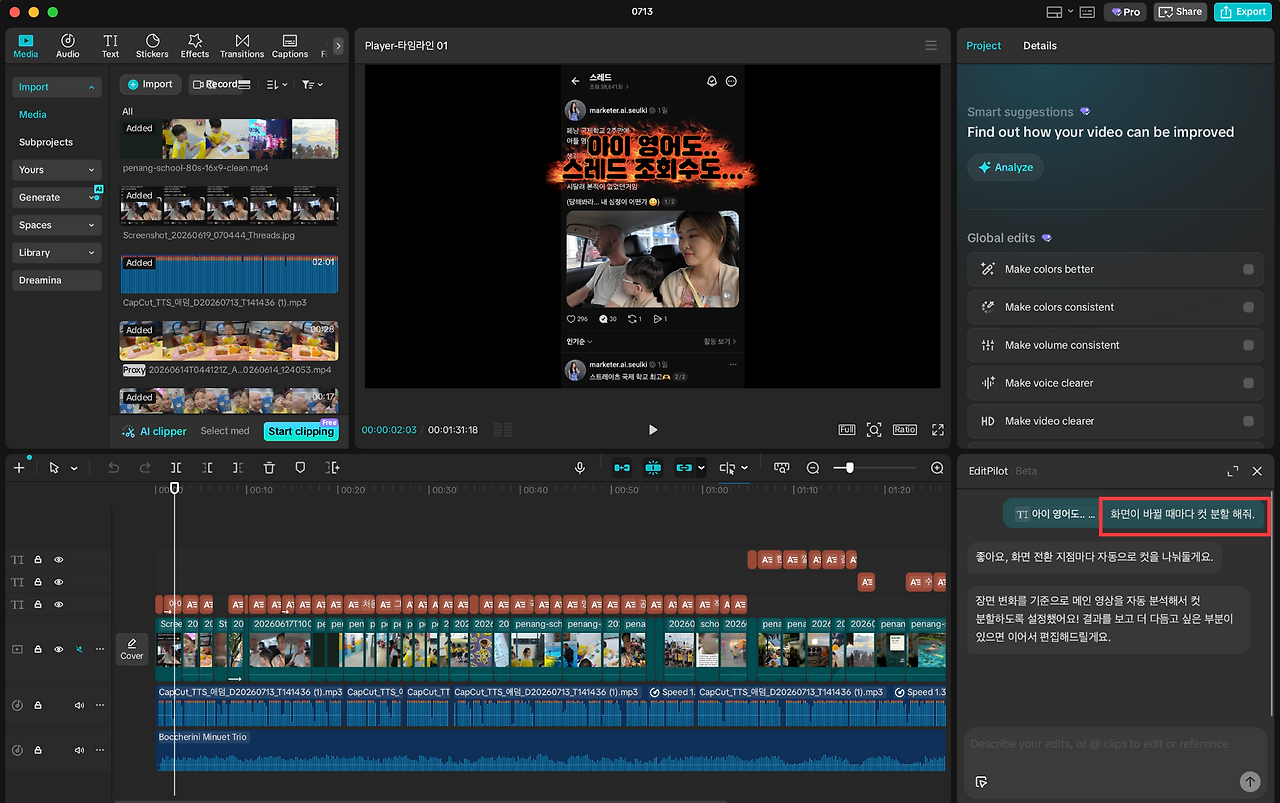This screenshot has width=1280, height=803.
Task: Open the Text tab
Action: tap(110, 46)
